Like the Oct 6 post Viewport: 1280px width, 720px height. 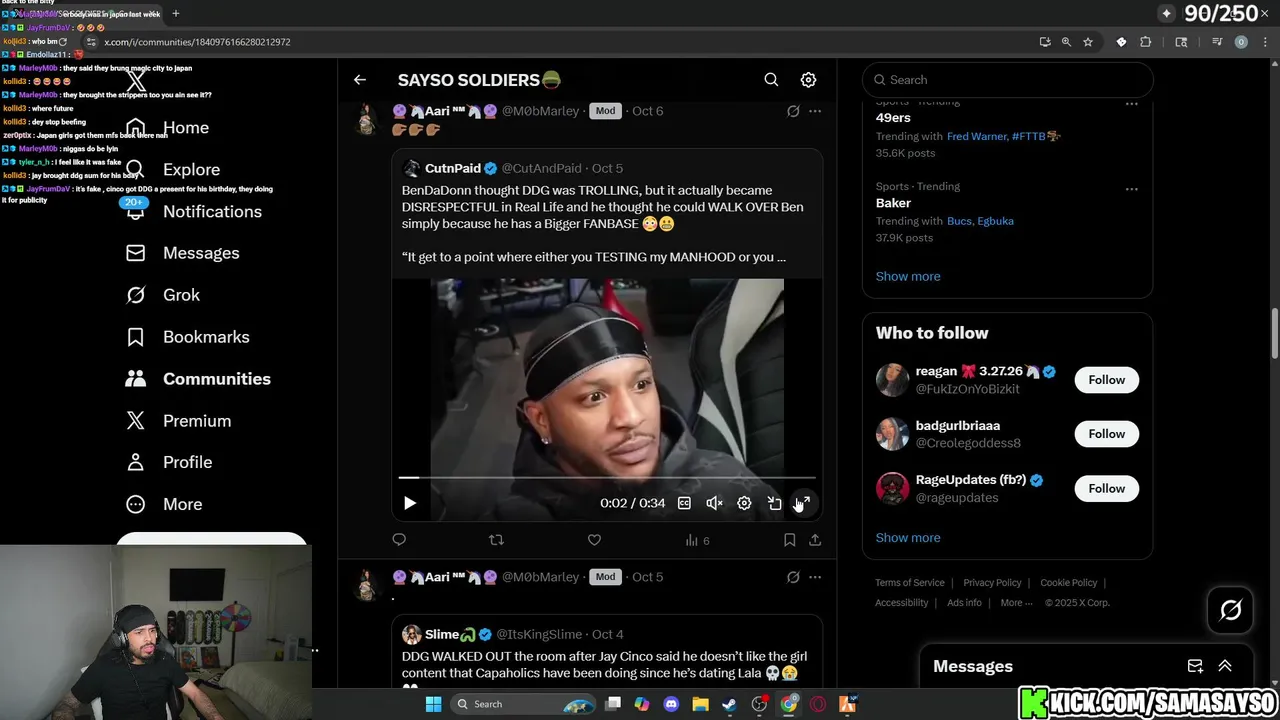pos(594,540)
